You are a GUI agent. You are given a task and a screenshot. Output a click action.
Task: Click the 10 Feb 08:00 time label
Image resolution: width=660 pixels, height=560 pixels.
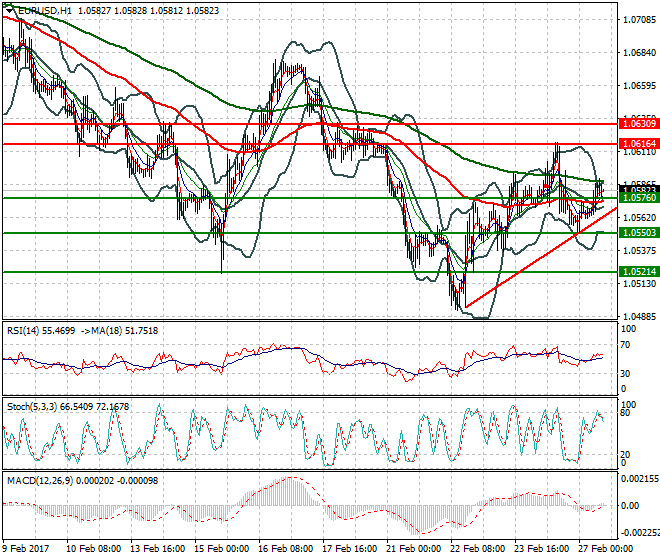93,549
